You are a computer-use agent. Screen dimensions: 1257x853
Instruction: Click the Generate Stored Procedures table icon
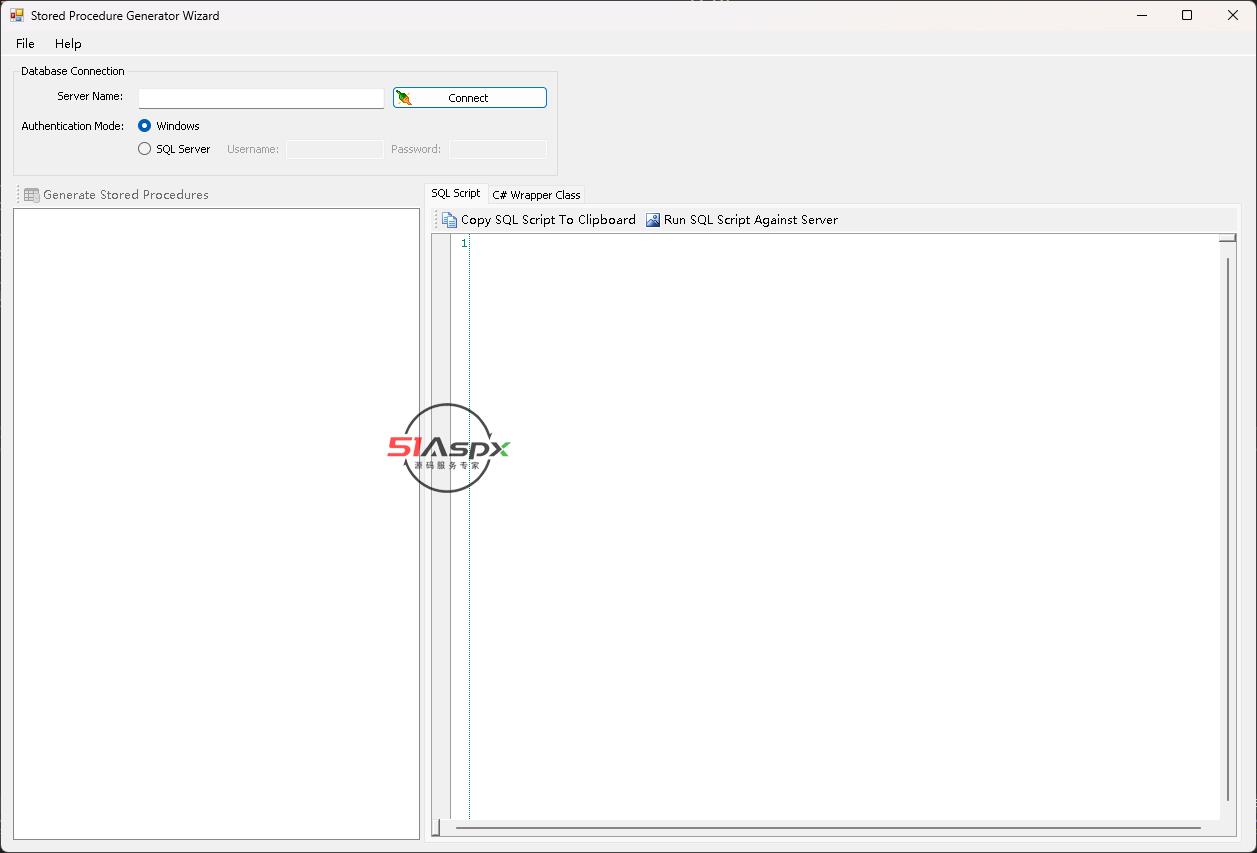click(32, 195)
